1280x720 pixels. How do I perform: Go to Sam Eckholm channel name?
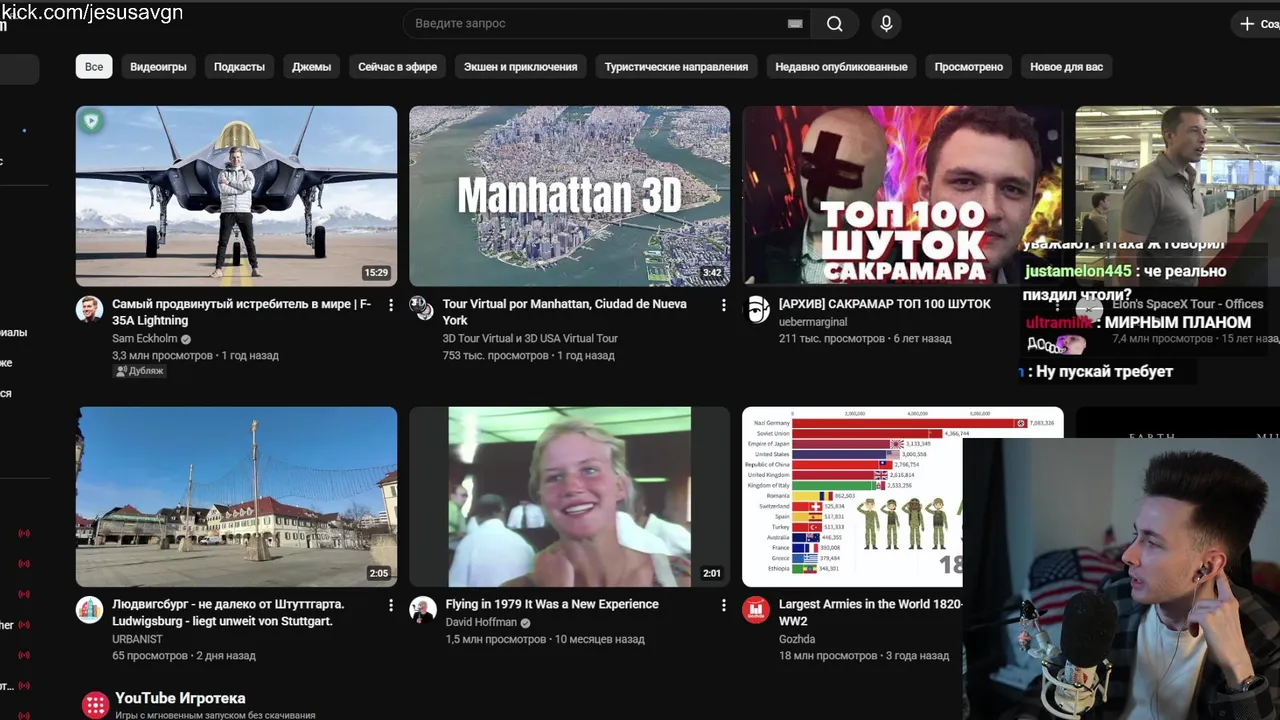[x=144, y=339]
